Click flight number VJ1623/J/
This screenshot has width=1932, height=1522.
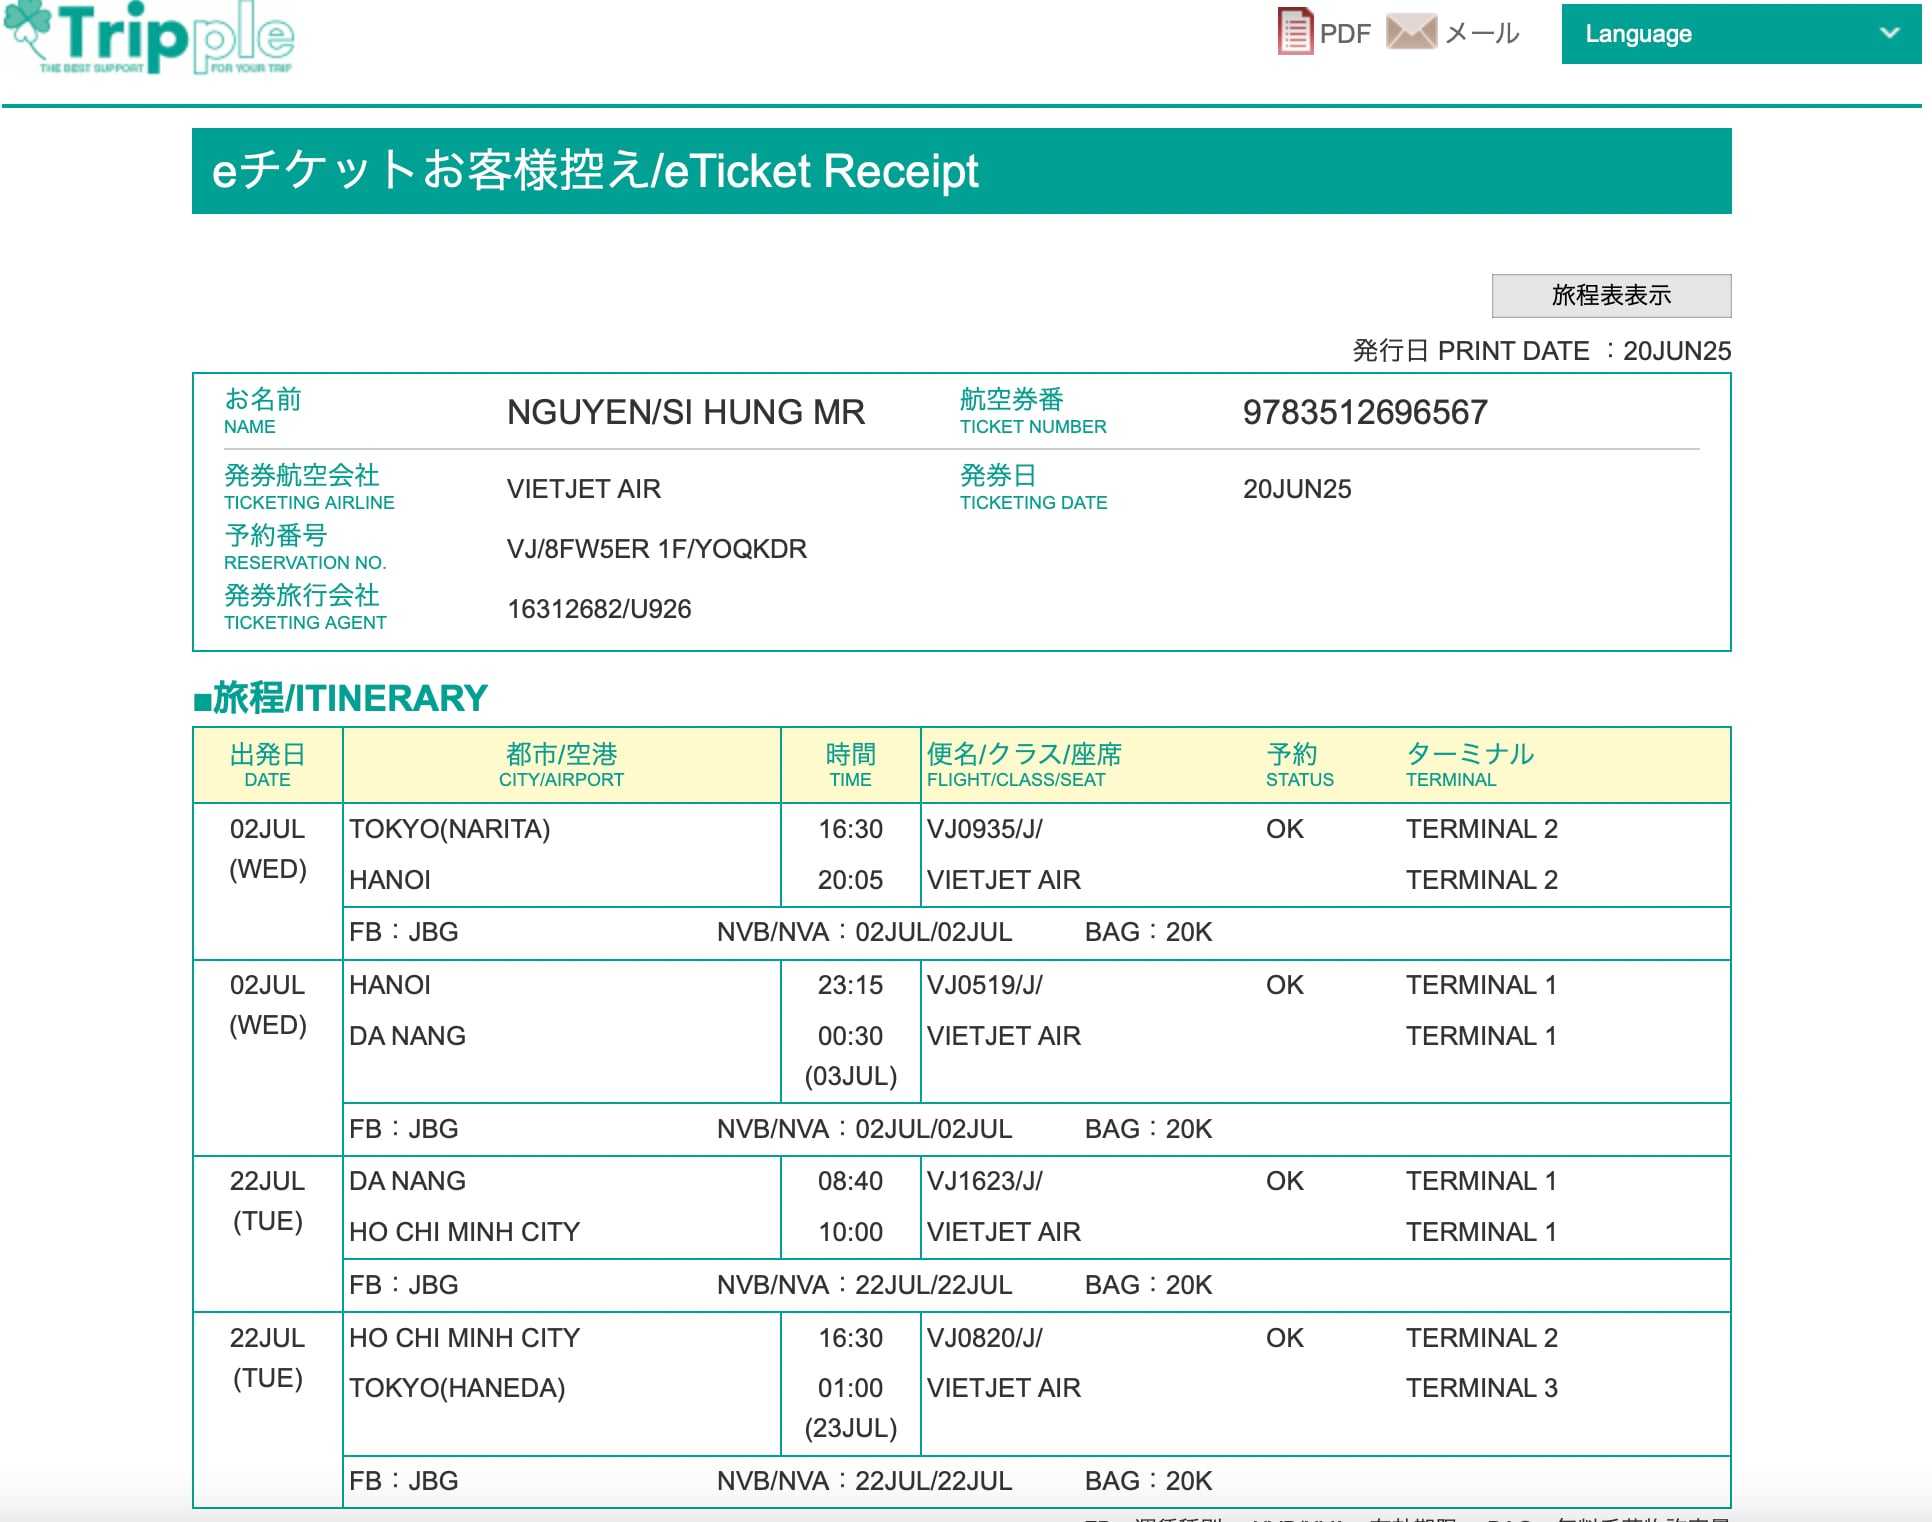click(x=984, y=1181)
